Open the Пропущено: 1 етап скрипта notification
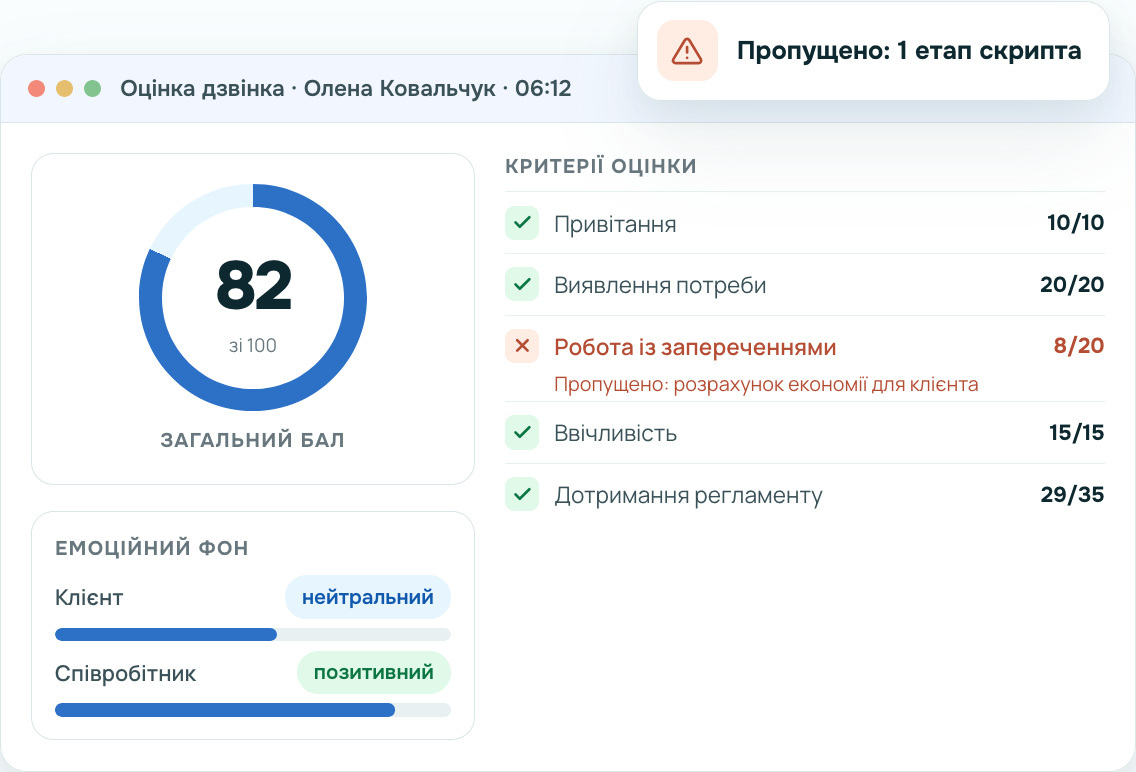Viewport: 1136px width, 772px height. point(873,51)
